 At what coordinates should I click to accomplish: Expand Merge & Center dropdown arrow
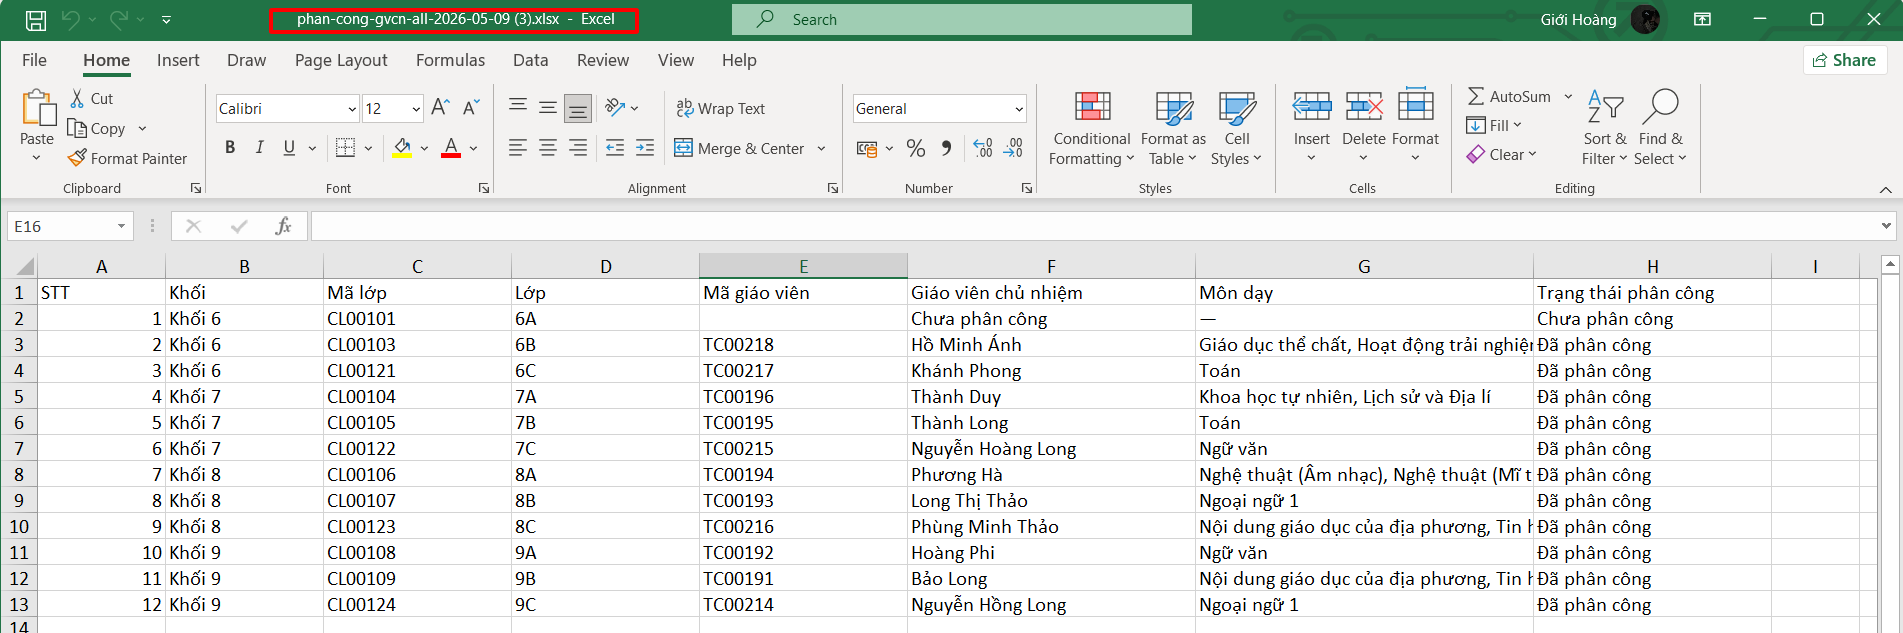822,148
